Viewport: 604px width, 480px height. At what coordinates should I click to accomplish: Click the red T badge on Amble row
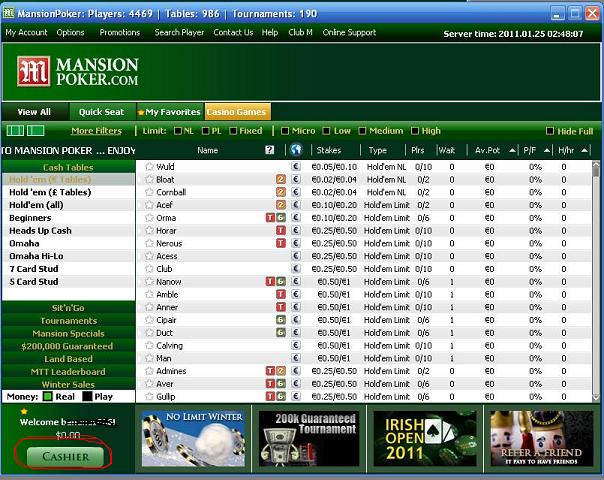281,294
